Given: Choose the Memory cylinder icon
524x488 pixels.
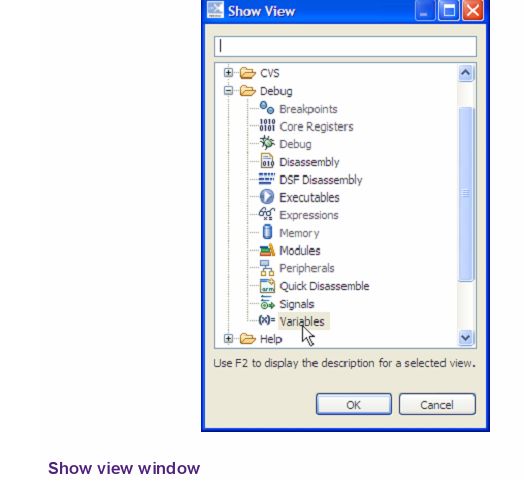Looking at the screenshot, I should (267, 232).
